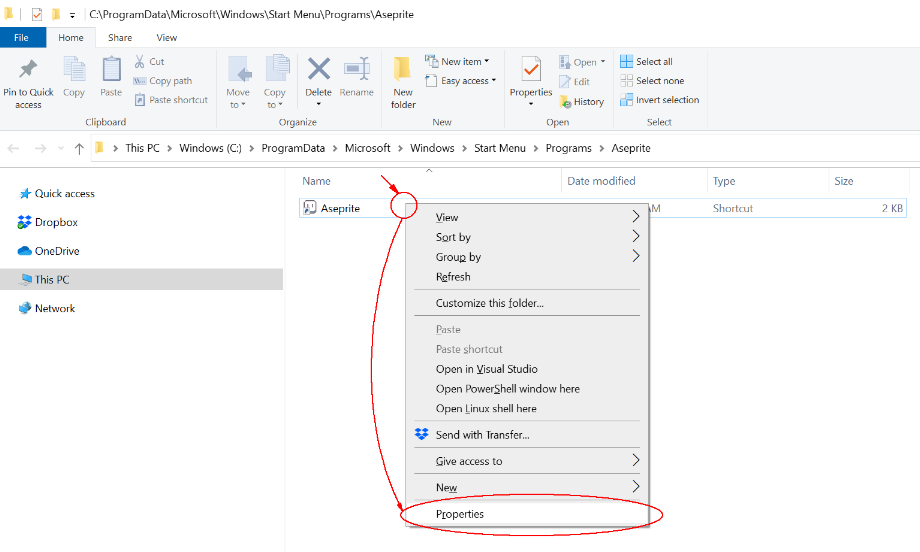Click the red X Delete icon
Image resolution: width=920 pixels, height=552 pixels.
pos(318,69)
